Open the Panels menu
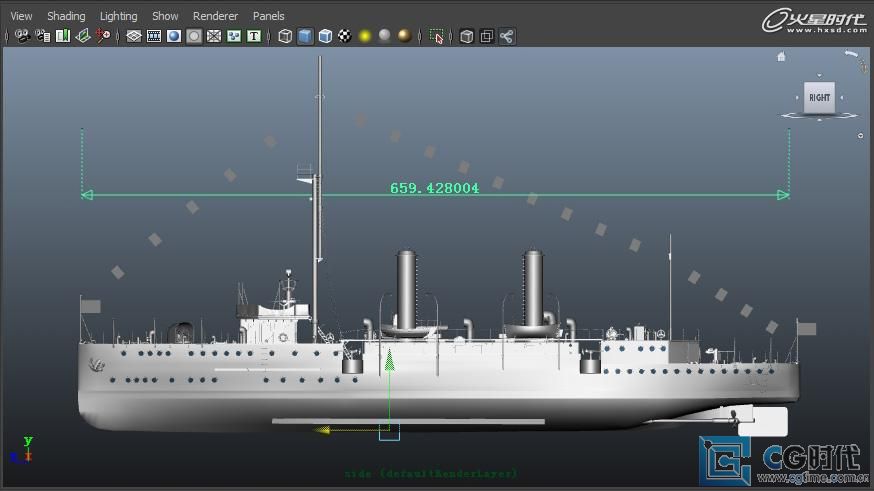The height and width of the screenshot is (491, 874). (268, 16)
